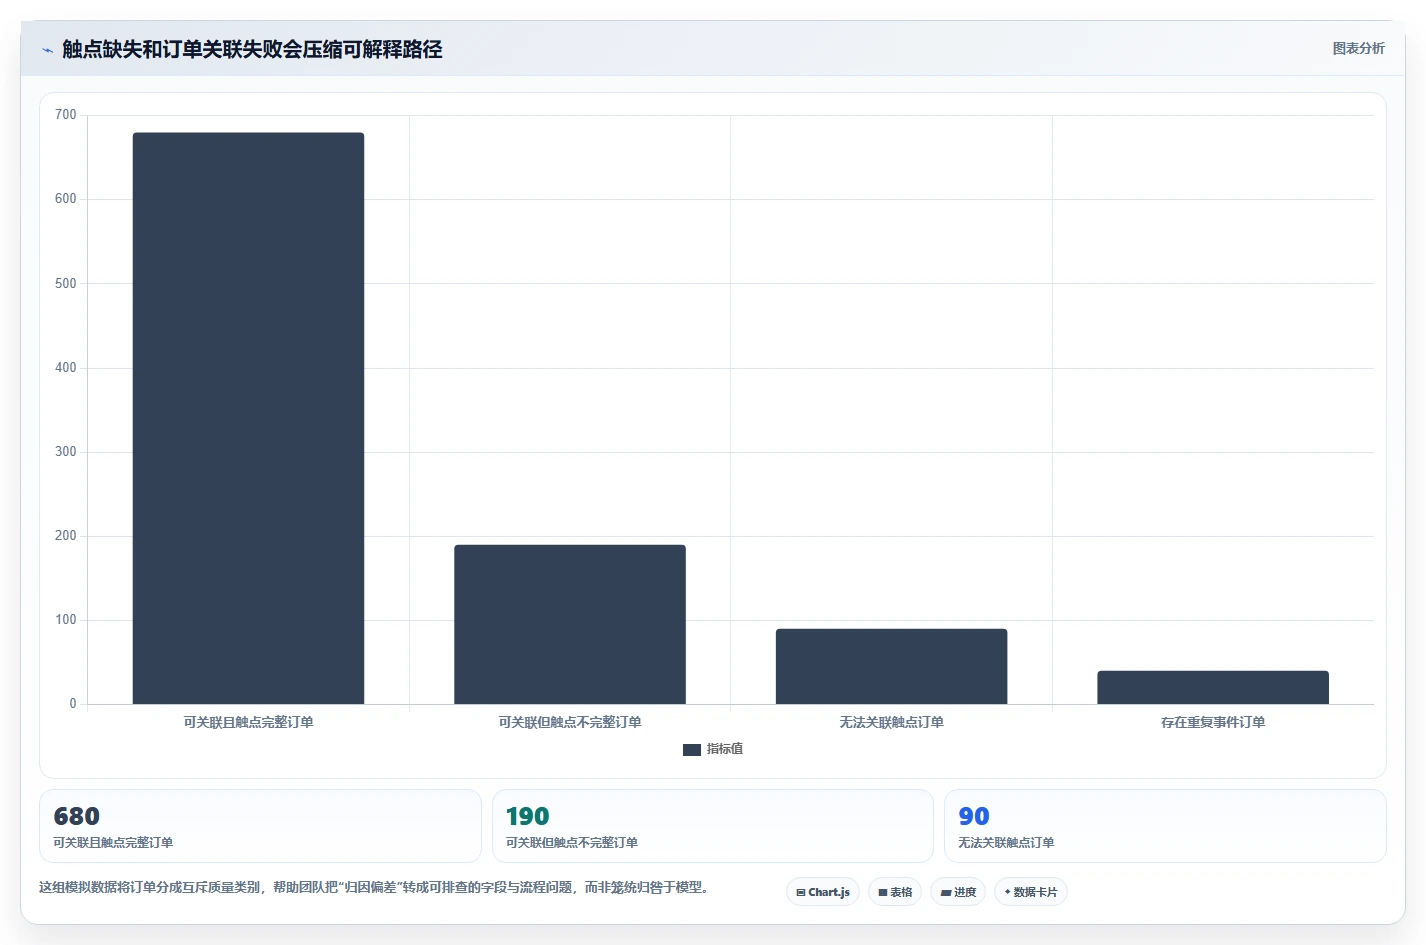Viewport: 1426px width, 945px height.
Task: Click 可关联但触点不完整订单 label in 190 card
Action: [571, 843]
